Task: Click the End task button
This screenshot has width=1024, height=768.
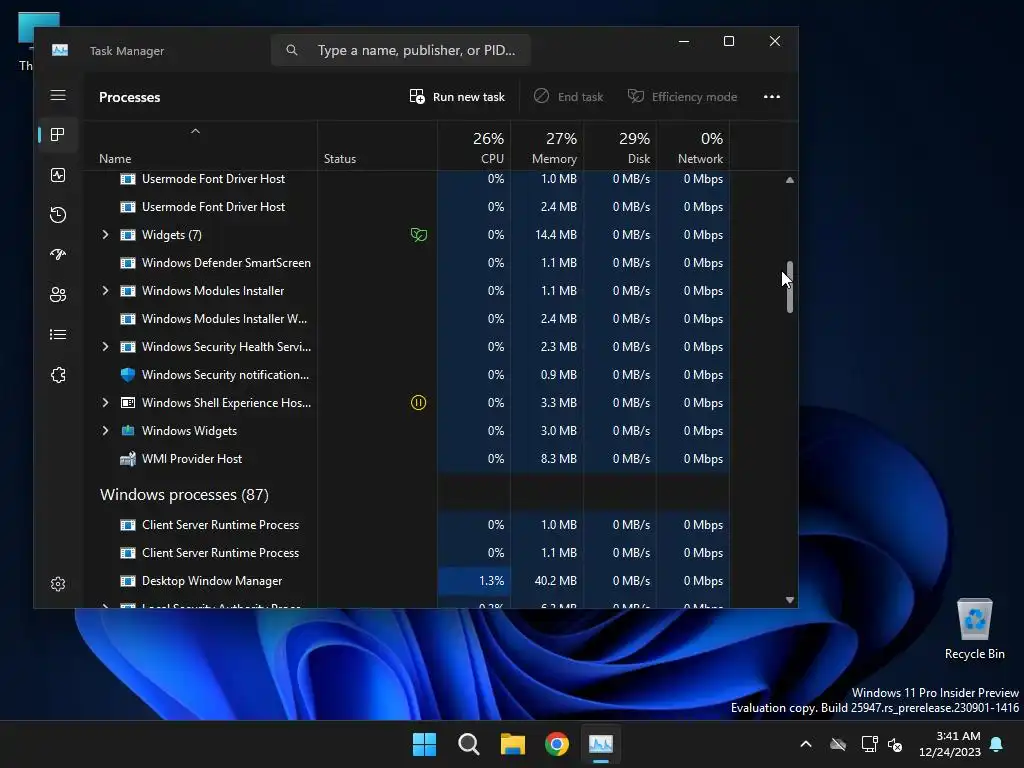Action: (x=568, y=97)
